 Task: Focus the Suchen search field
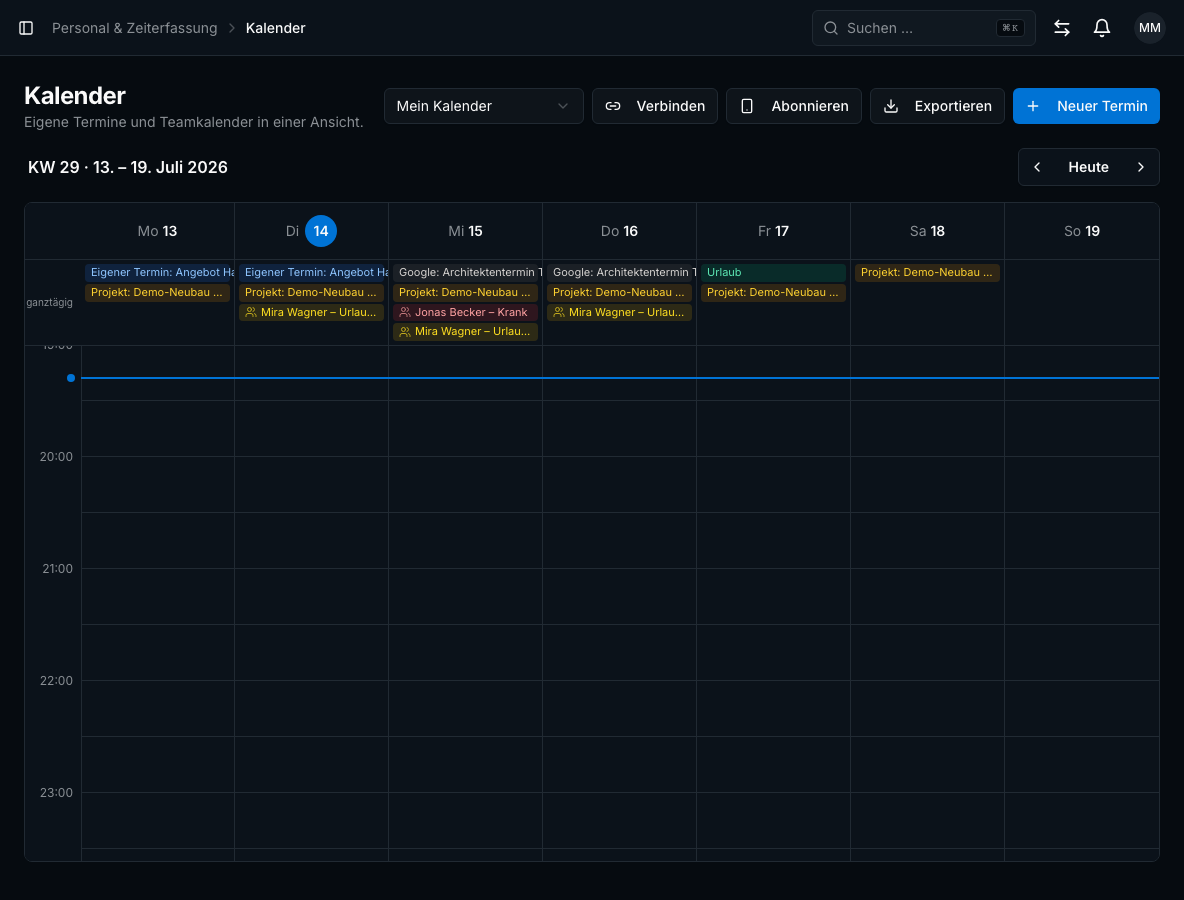point(923,28)
